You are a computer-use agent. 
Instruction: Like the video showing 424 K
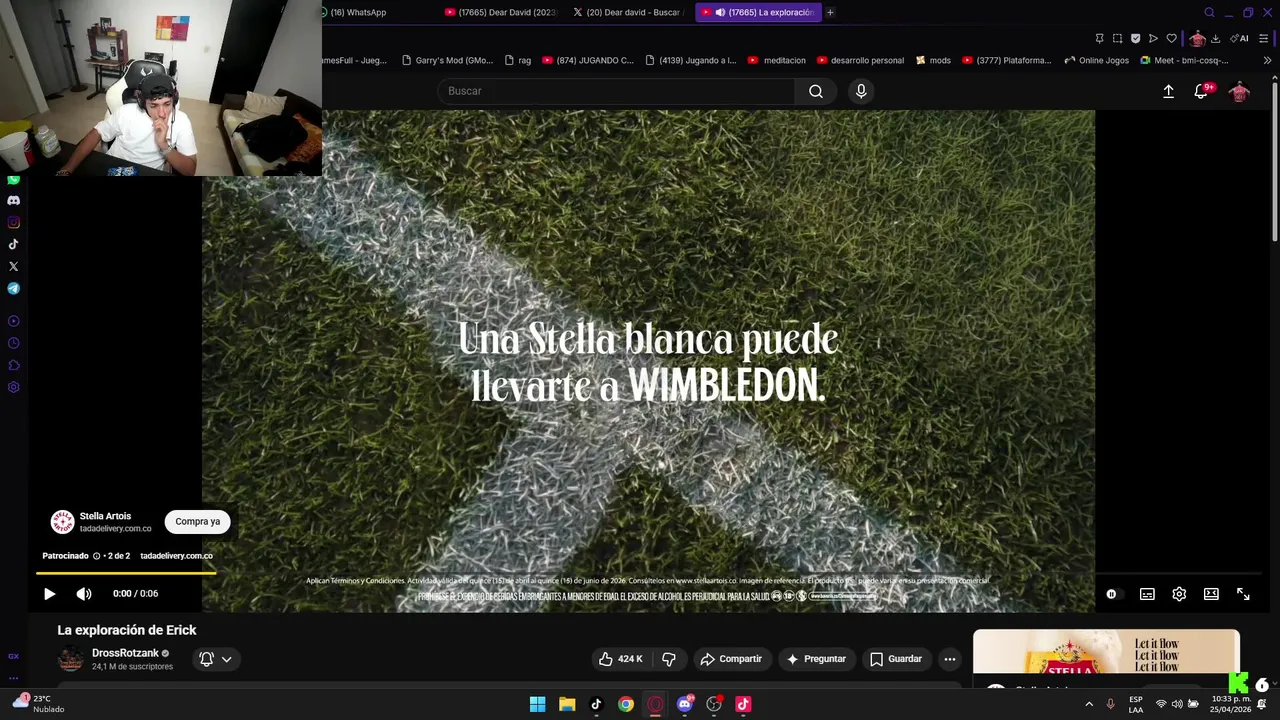(x=620, y=659)
